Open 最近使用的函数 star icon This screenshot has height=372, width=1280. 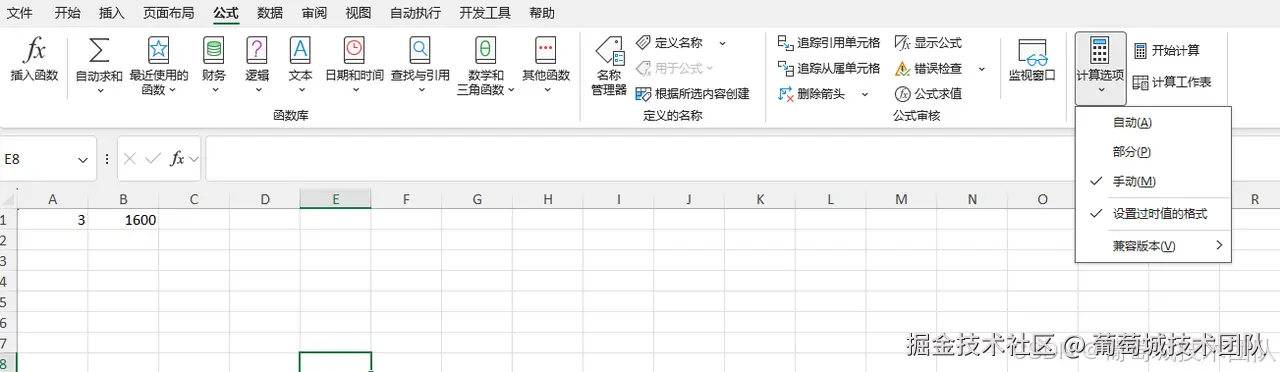click(x=159, y=50)
